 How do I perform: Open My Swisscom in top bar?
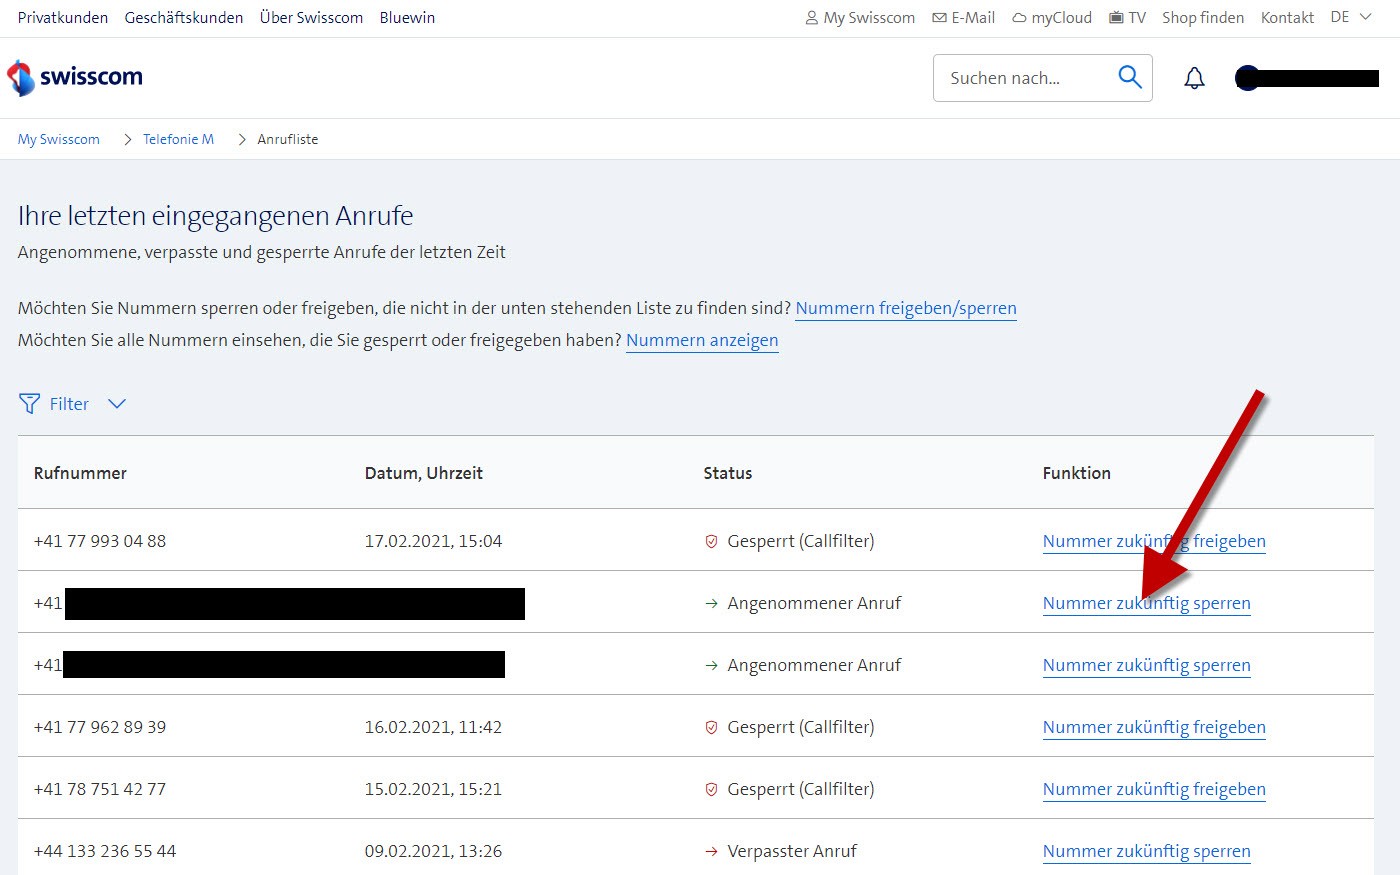[x=860, y=18]
